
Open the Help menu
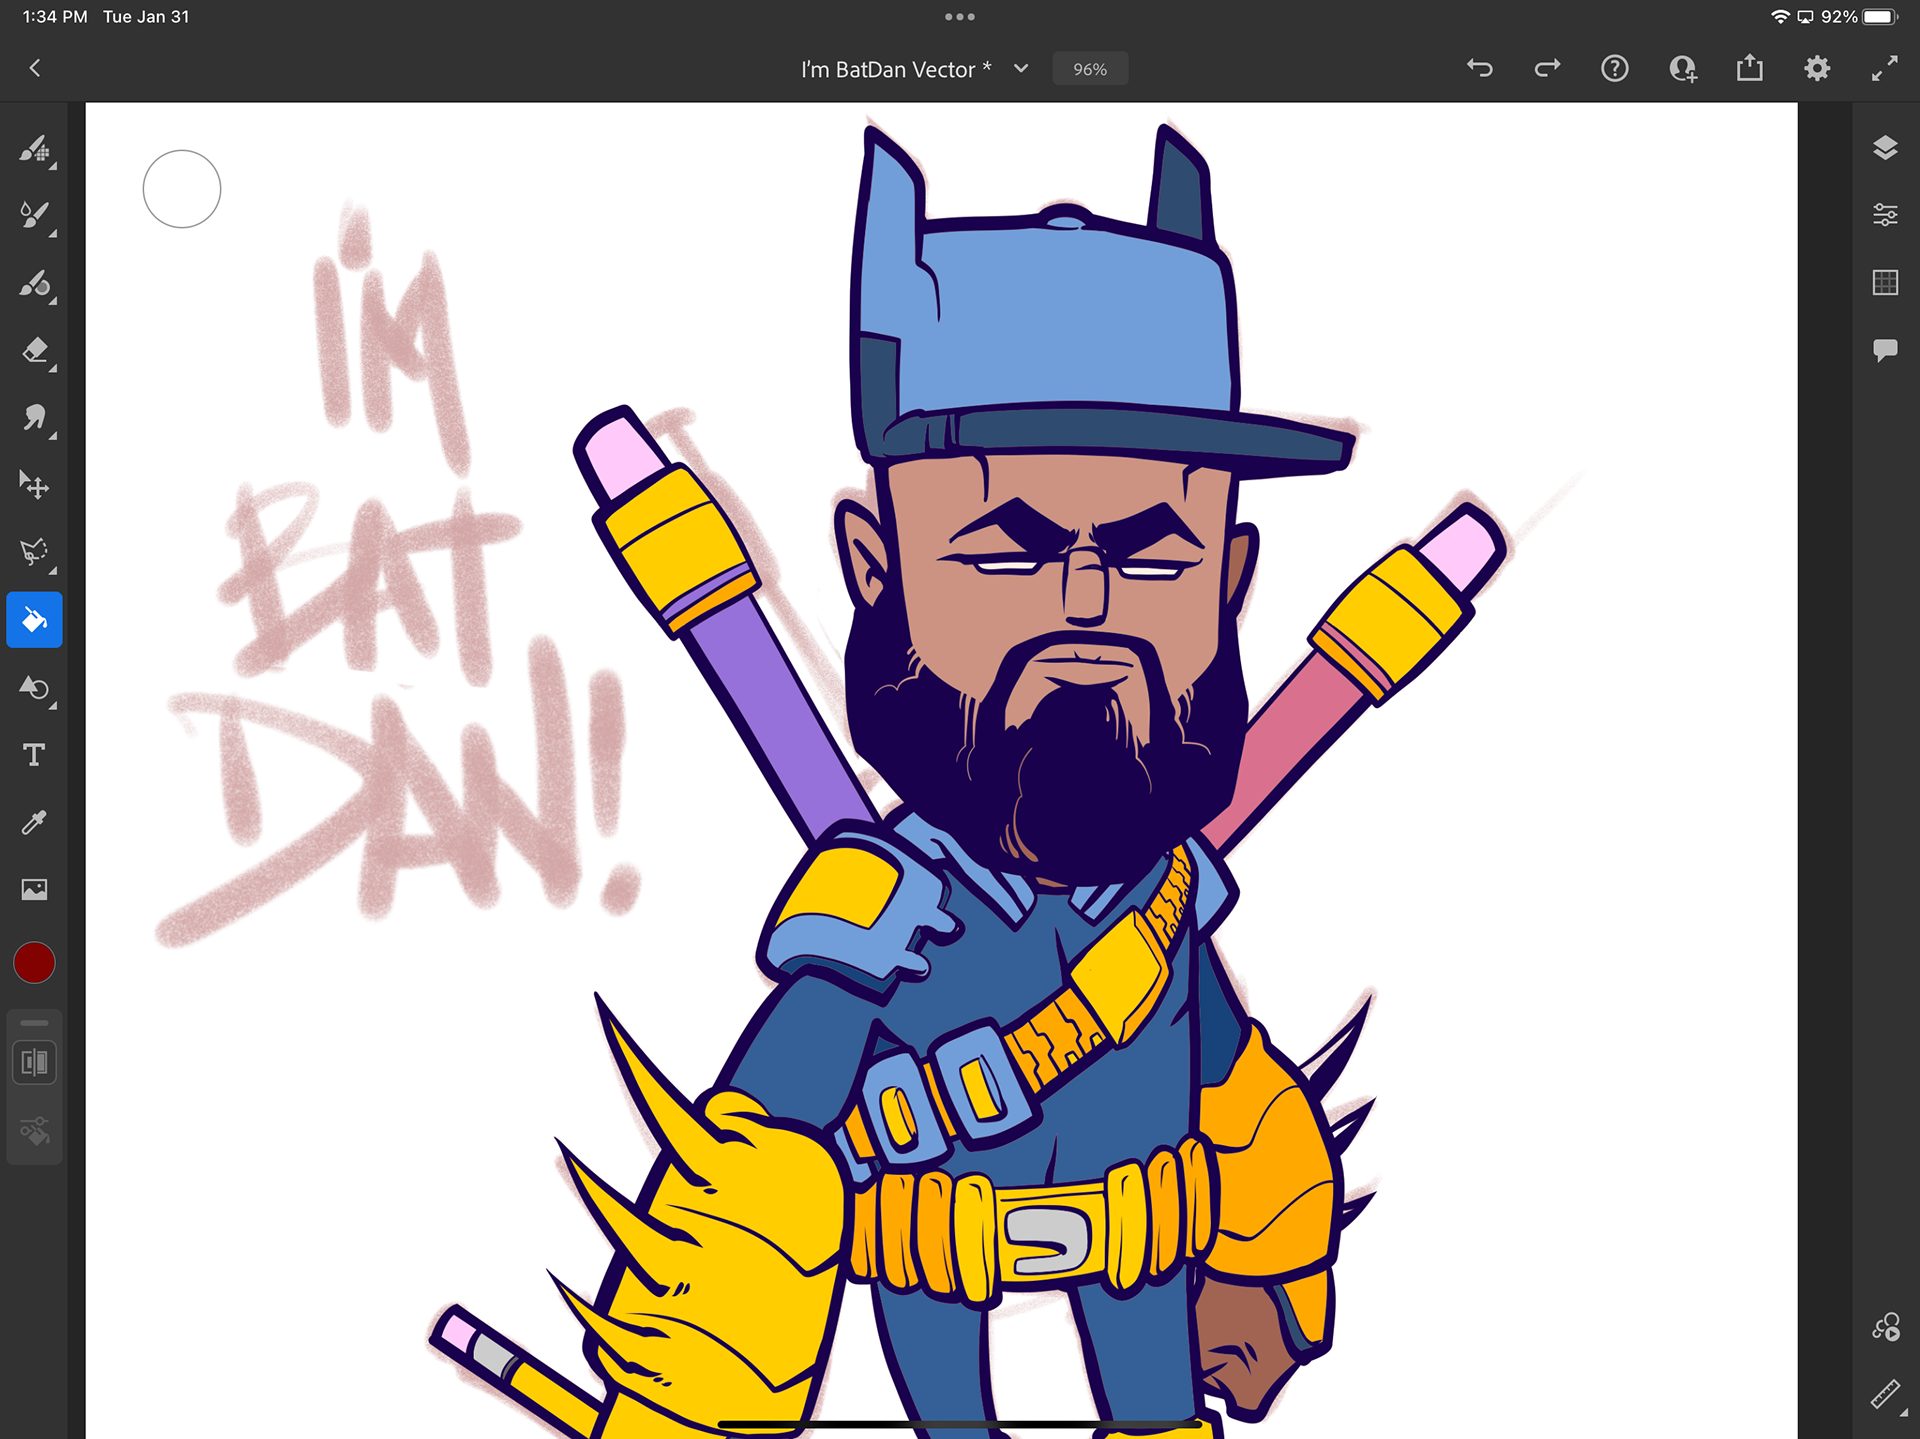coord(1615,68)
